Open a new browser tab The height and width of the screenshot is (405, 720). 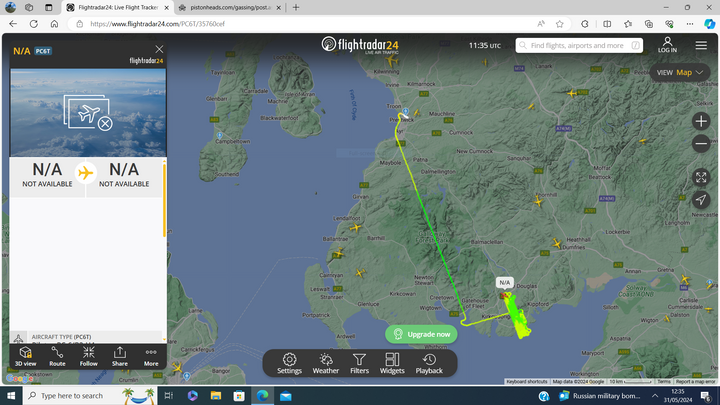pyautogui.click(x=296, y=8)
